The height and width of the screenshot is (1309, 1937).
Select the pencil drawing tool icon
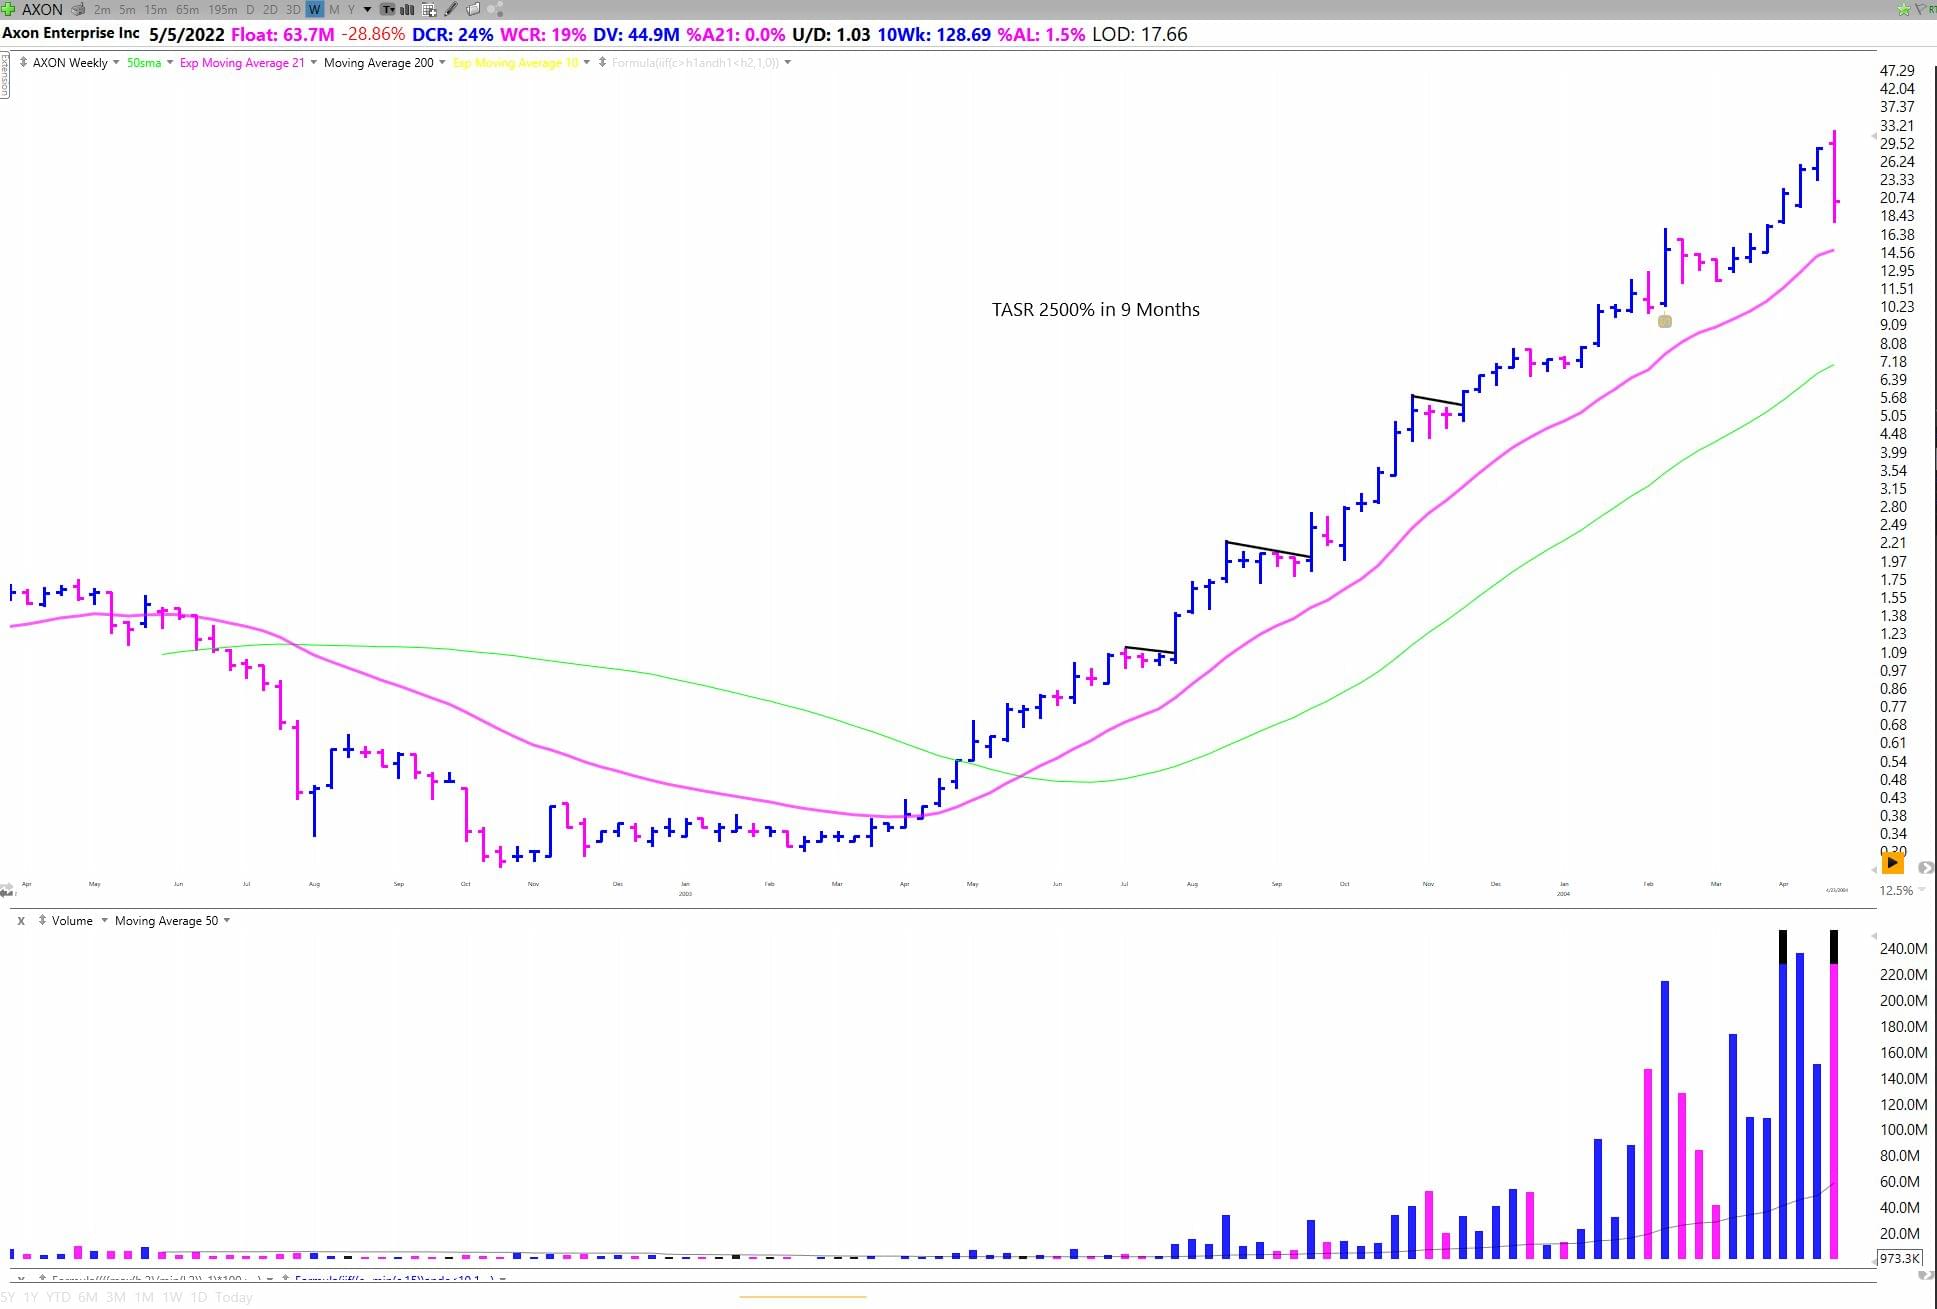[x=451, y=9]
